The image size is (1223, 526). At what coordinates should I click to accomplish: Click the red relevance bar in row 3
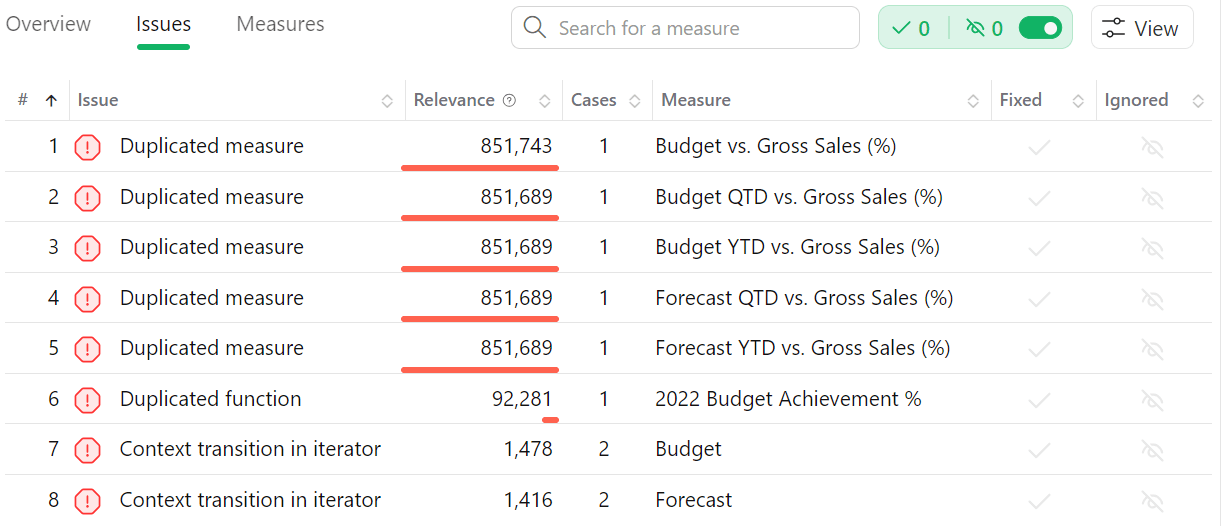(480, 268)
